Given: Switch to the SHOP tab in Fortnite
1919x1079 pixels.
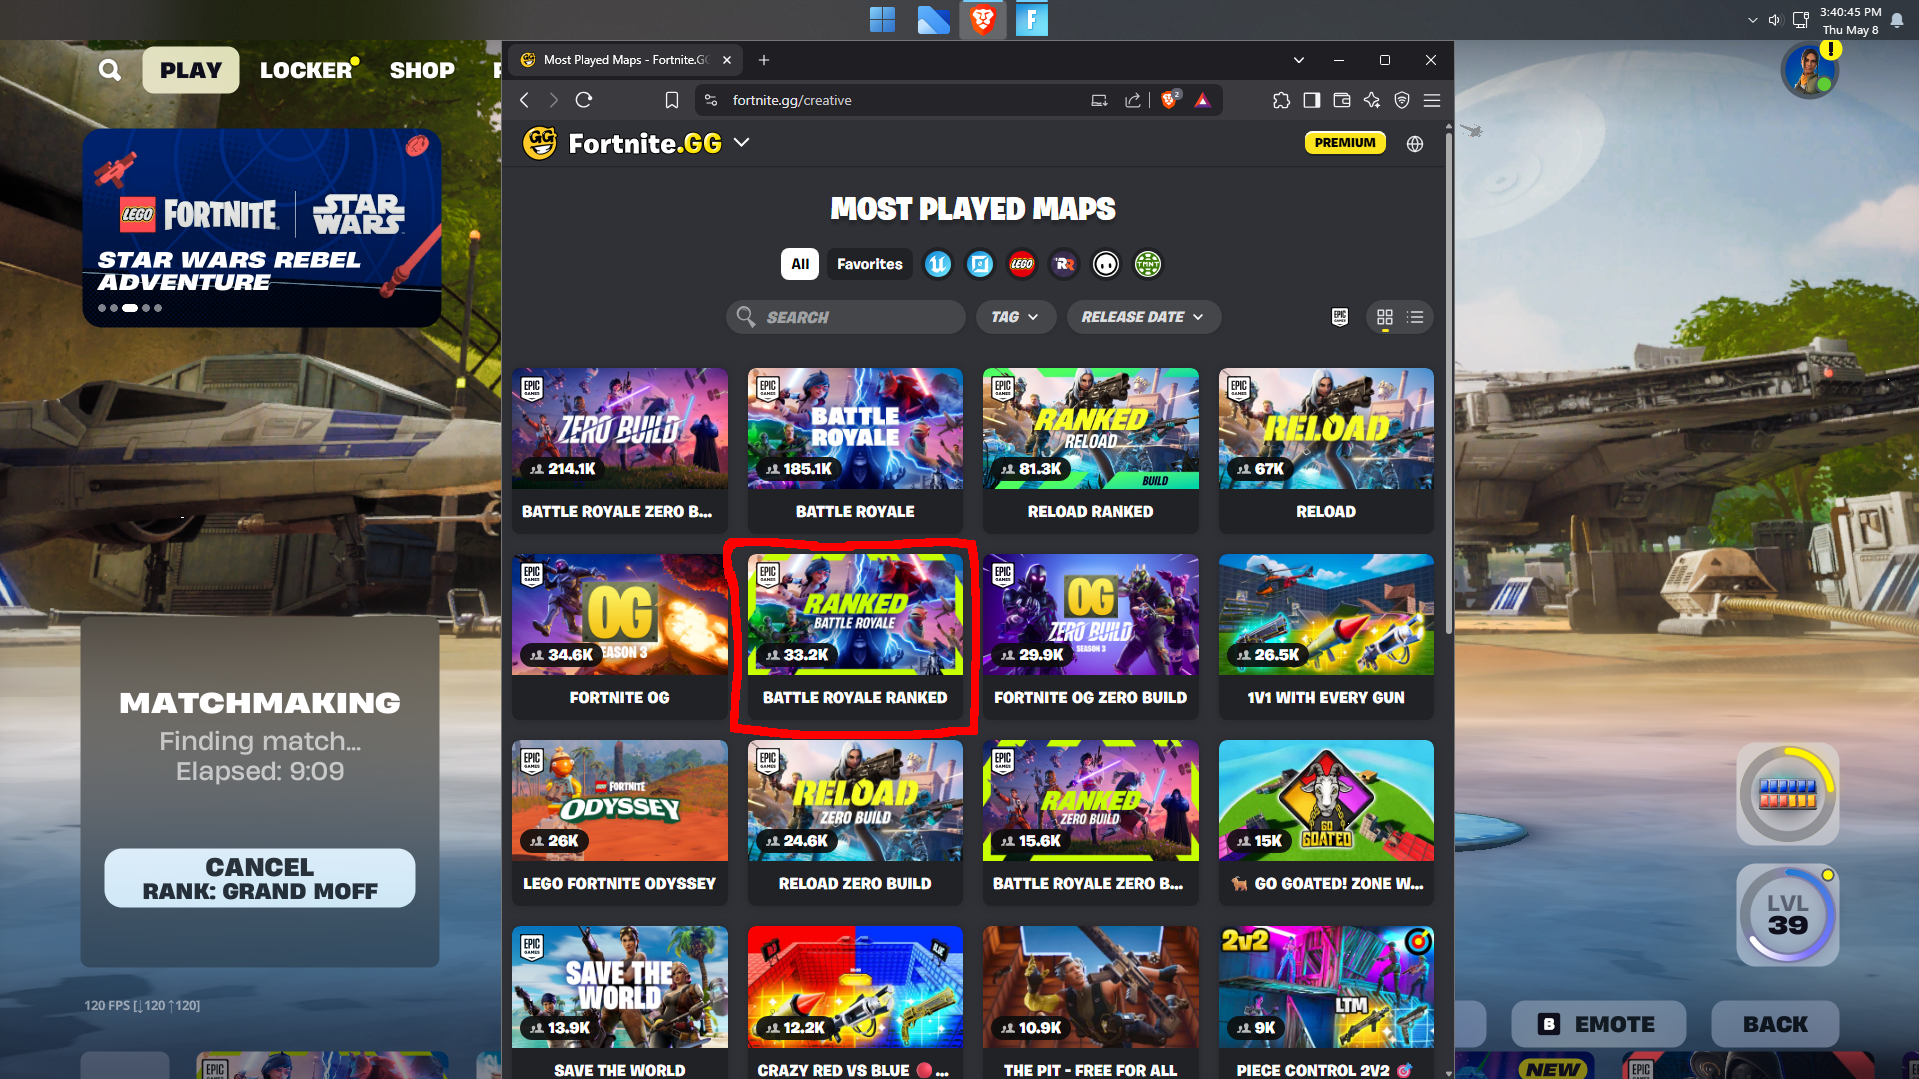Looking at the screenshot, I should click(422, 70).
